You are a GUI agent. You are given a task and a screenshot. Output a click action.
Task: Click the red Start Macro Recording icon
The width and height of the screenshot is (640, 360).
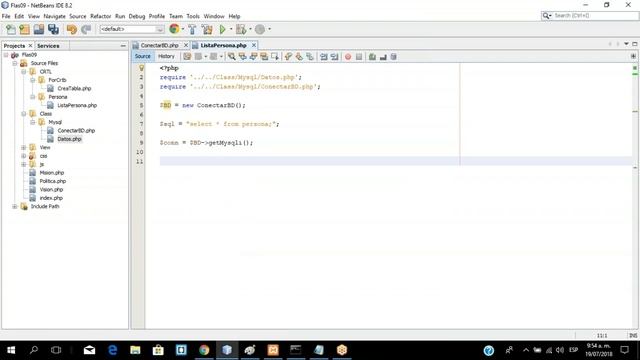348,57
